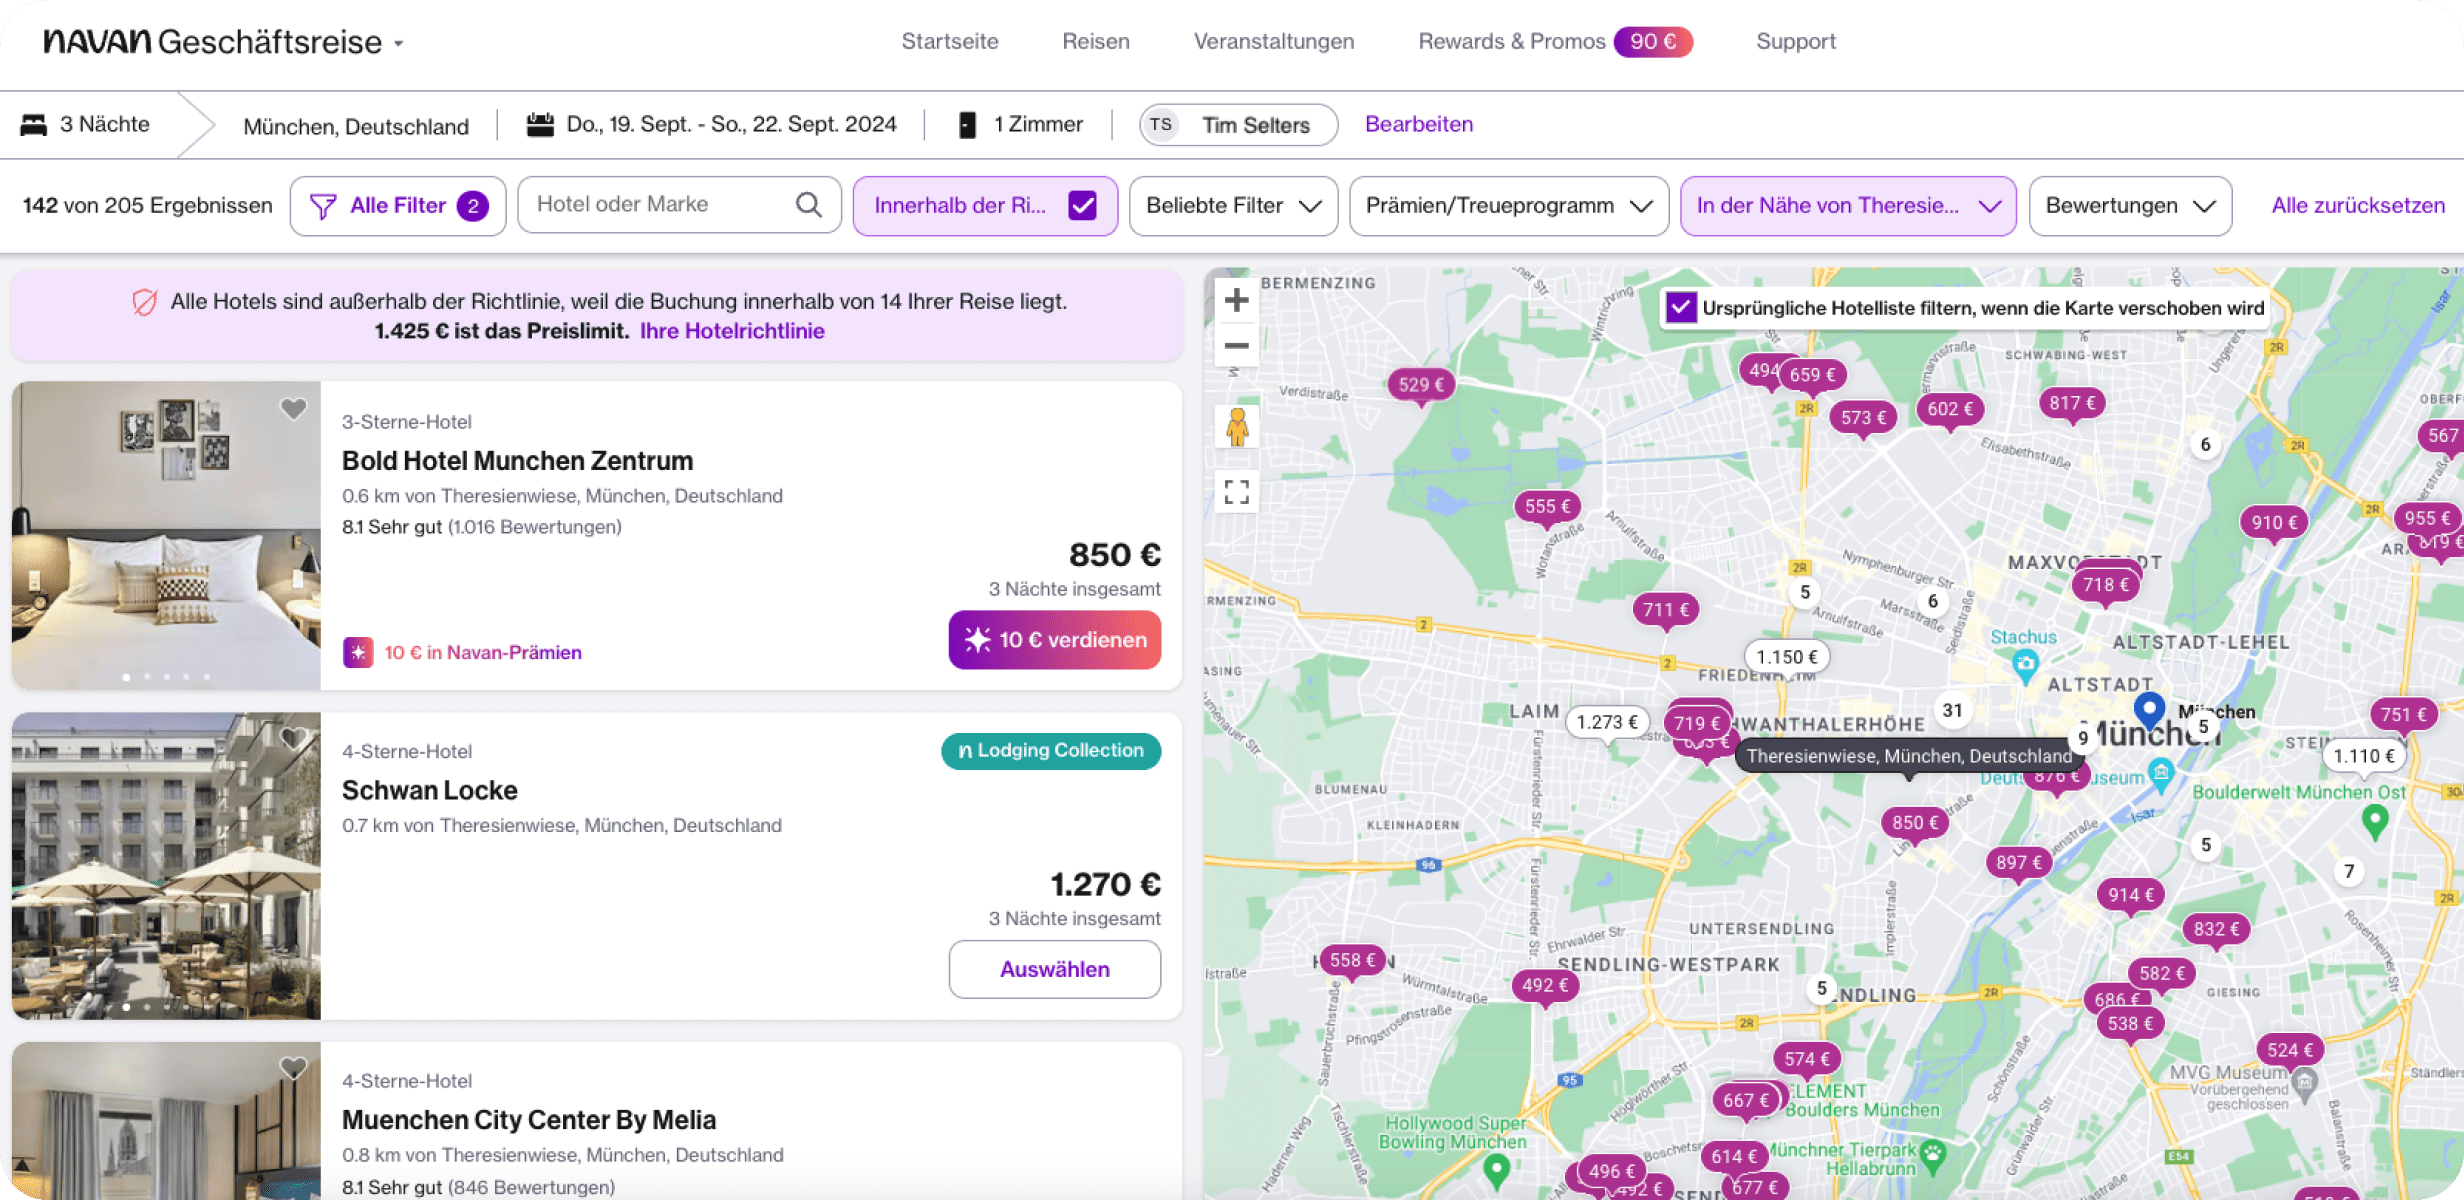This screenshot has height=1200, width=2464.
Task: Click Auswählen for Schwan Locke
Action: (x=1054, y=969)
